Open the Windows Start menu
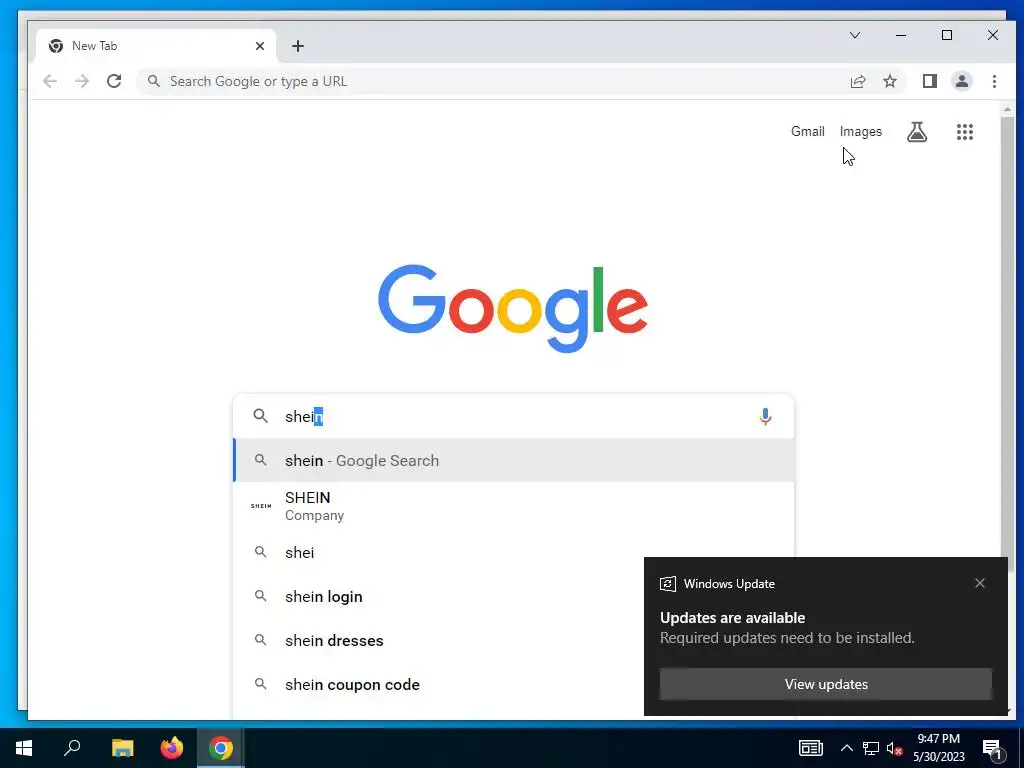The width and height of the screenshot is (1024, 768). (x=24, y=748)
